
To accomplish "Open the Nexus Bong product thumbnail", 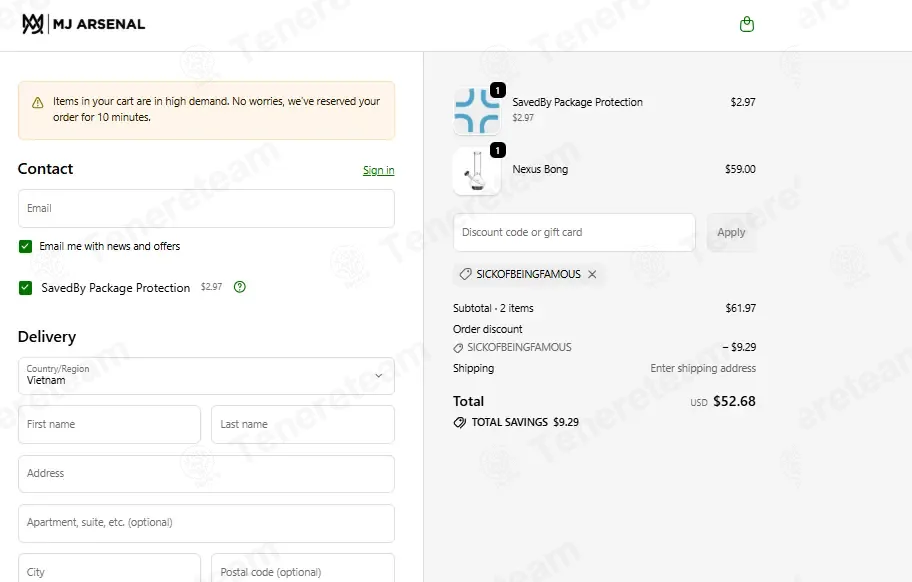I will 477,171.
